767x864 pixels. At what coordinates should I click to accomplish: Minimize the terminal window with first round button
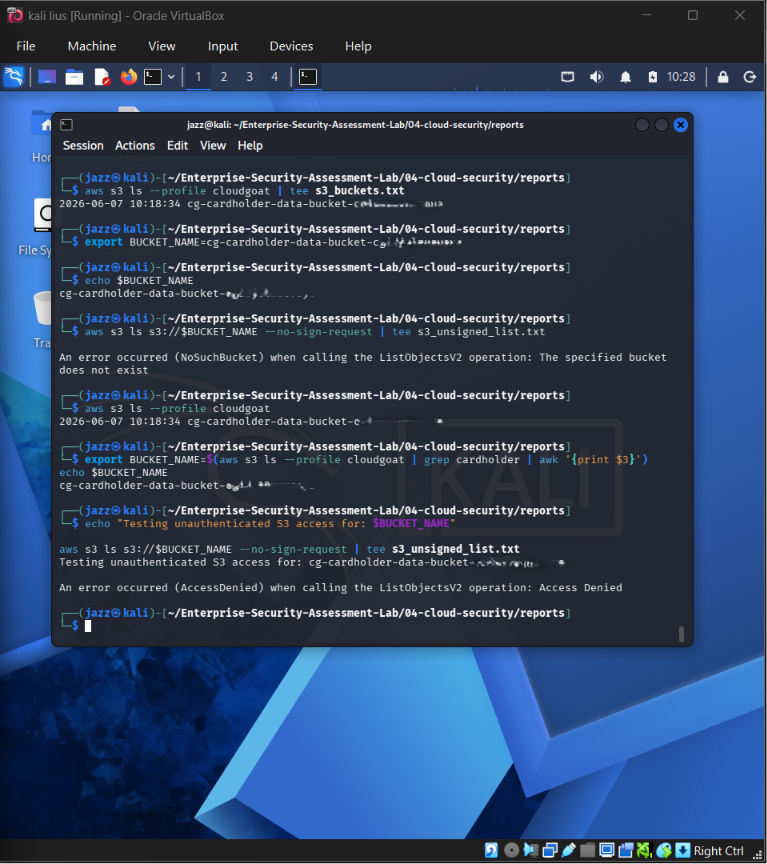[642, 125]
